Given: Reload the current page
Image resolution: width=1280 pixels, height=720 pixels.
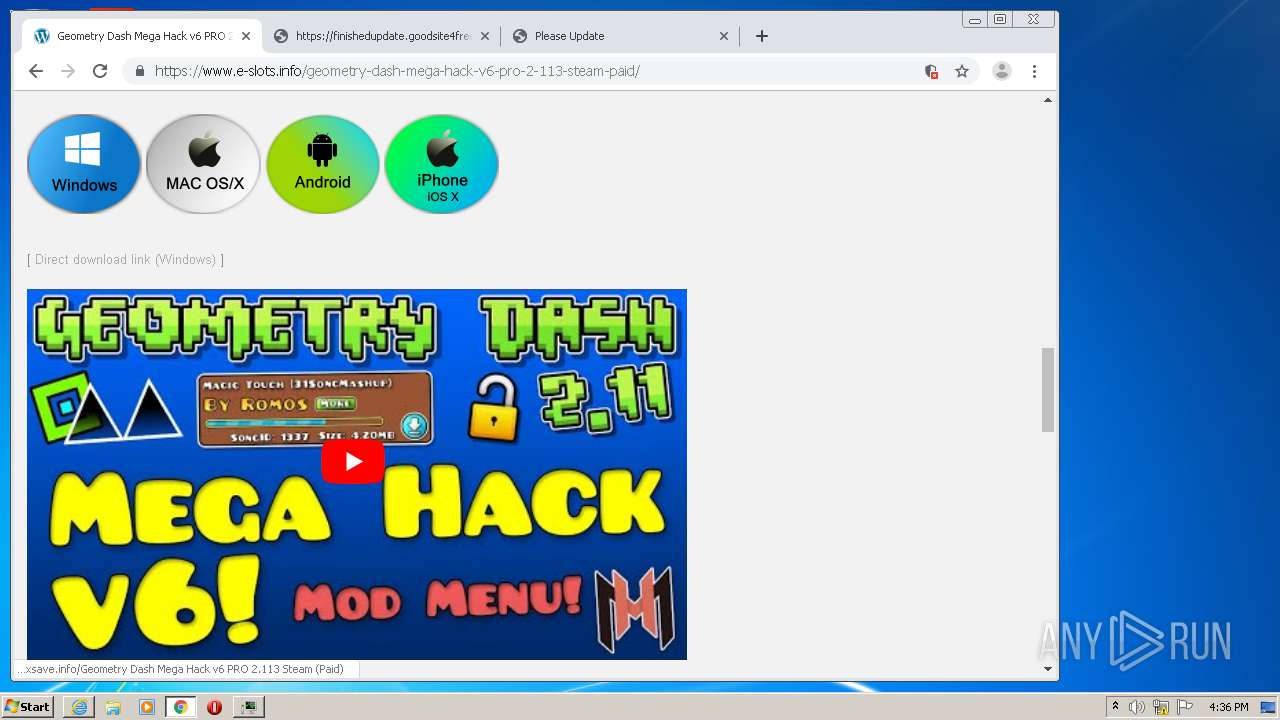Looking at the screenshot, I should coord(100,71).
